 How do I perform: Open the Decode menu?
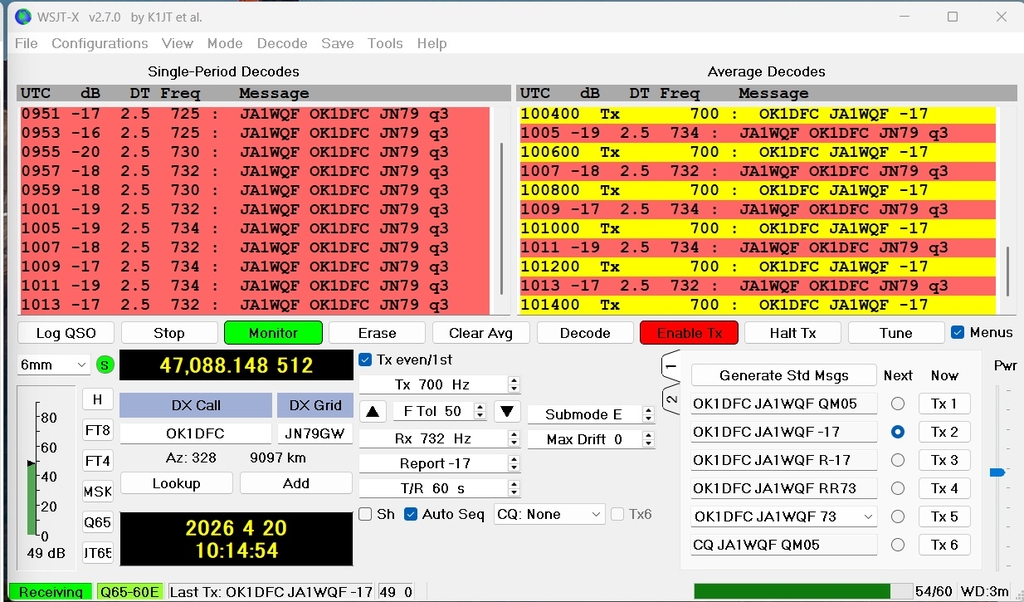[x=282, y=43]
